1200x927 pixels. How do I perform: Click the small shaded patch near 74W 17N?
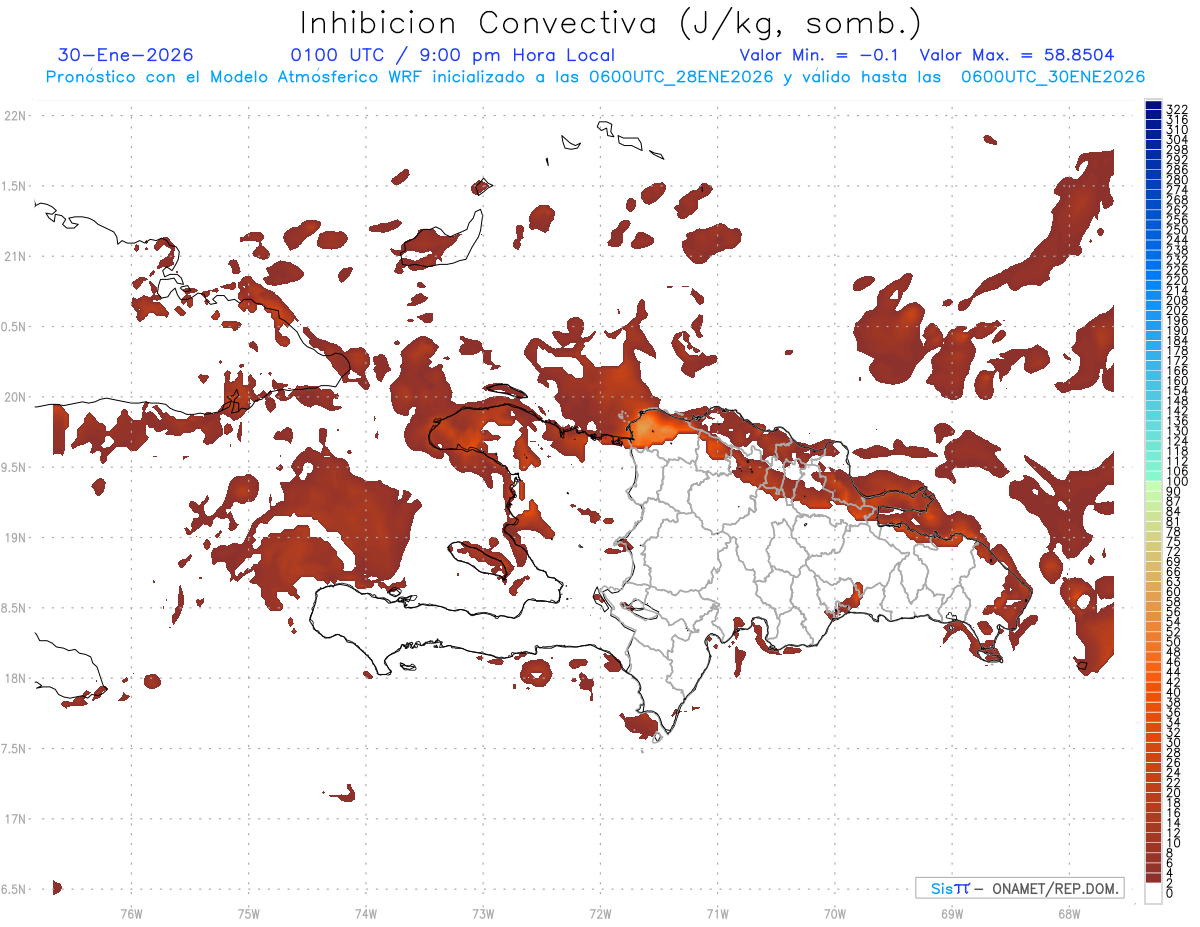(x=344, y=794)
